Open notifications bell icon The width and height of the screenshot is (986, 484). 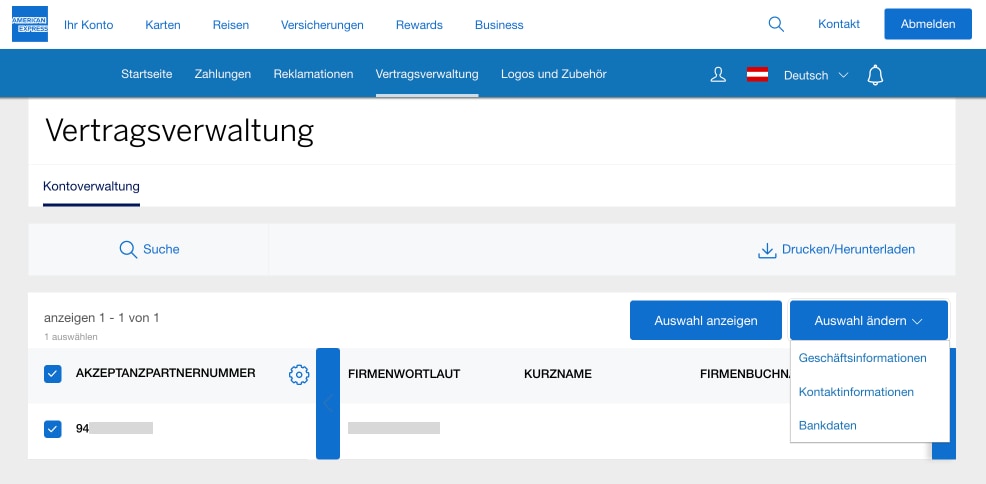pos(876,74)
